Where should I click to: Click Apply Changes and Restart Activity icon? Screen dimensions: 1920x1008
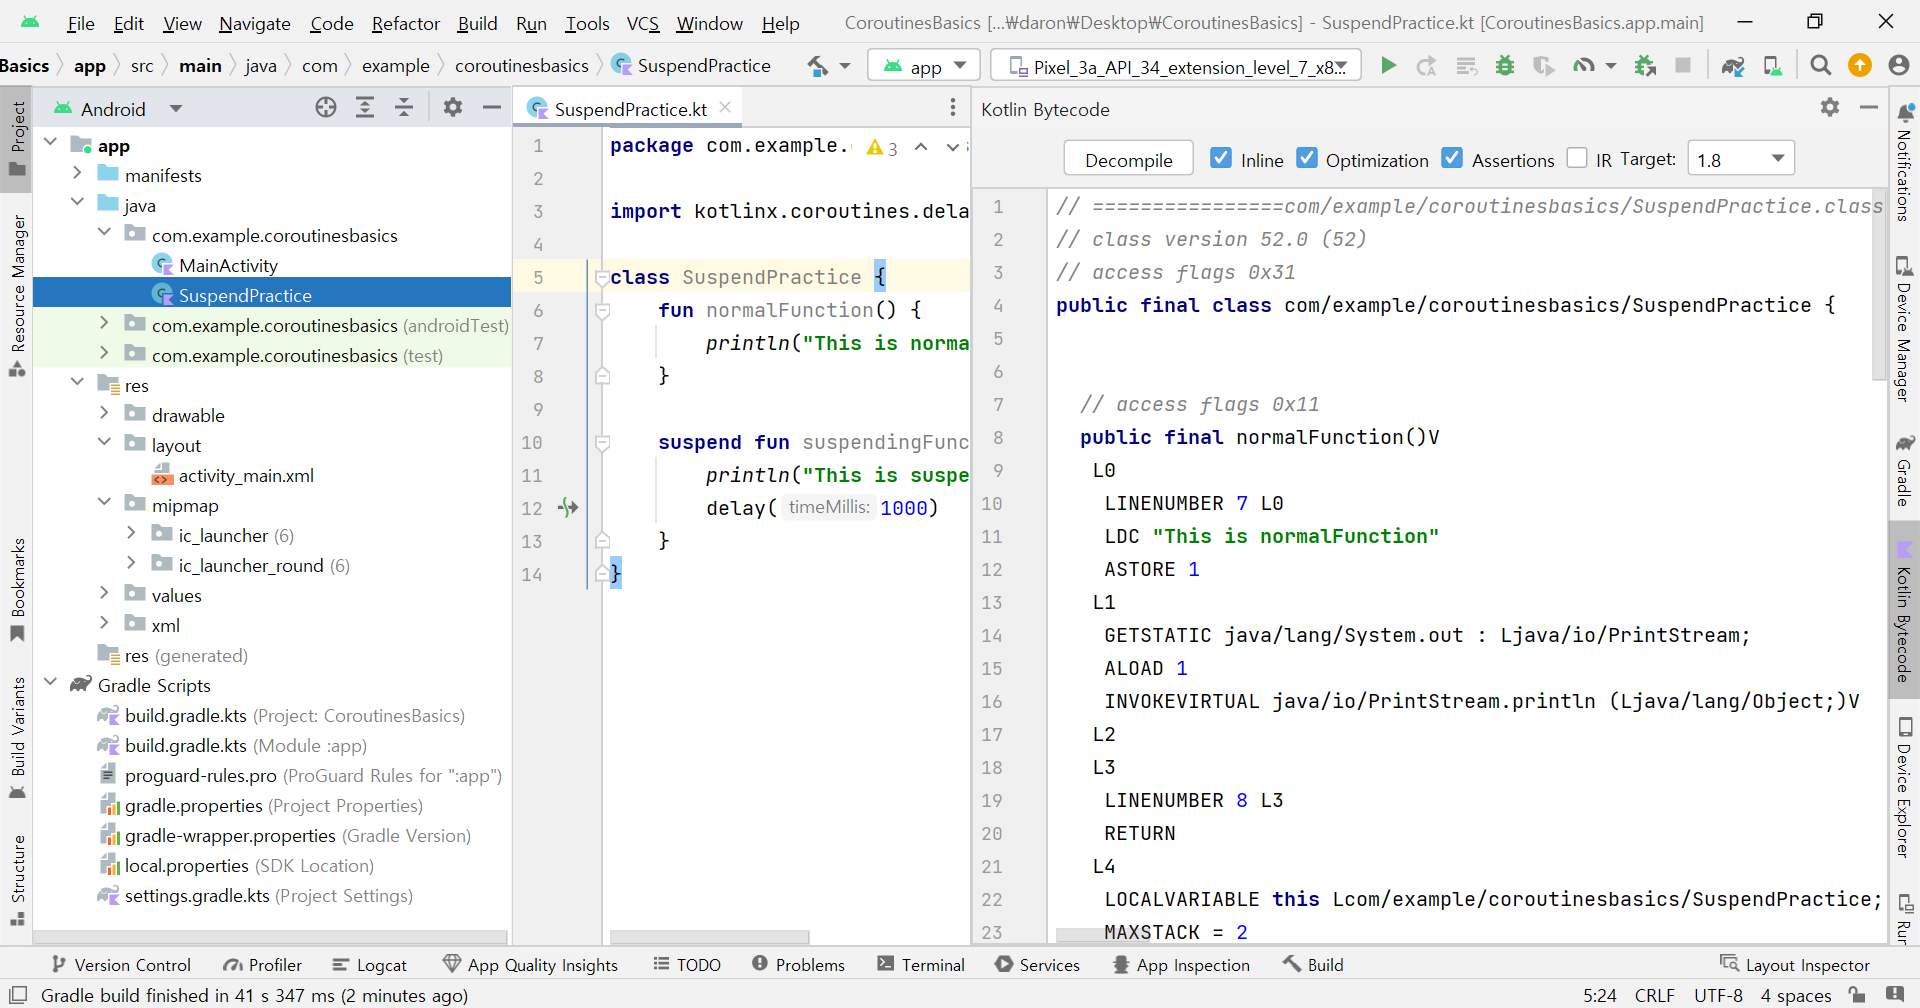tap(1427, 66)
